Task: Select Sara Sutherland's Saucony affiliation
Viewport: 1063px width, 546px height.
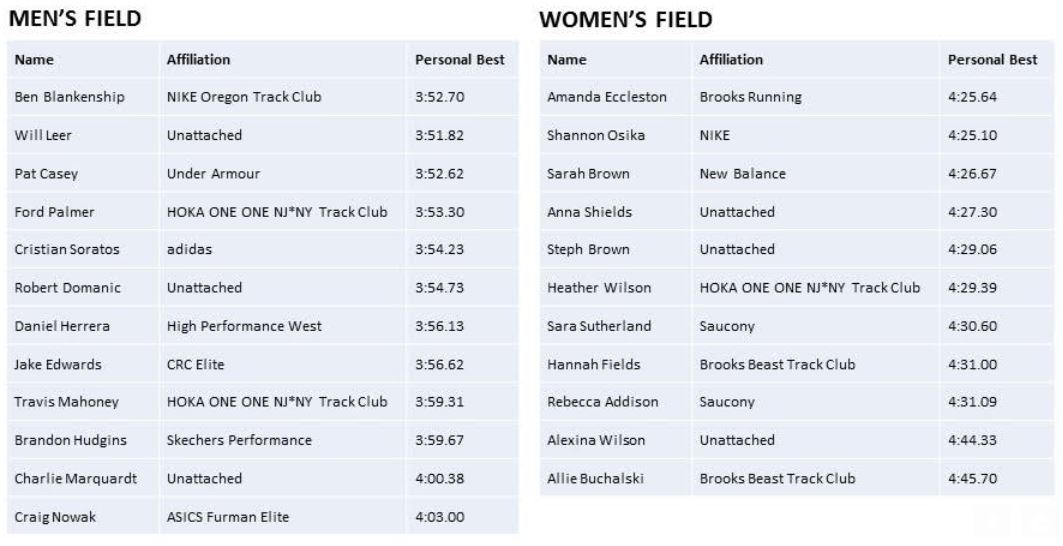Action: pos(727,326)
